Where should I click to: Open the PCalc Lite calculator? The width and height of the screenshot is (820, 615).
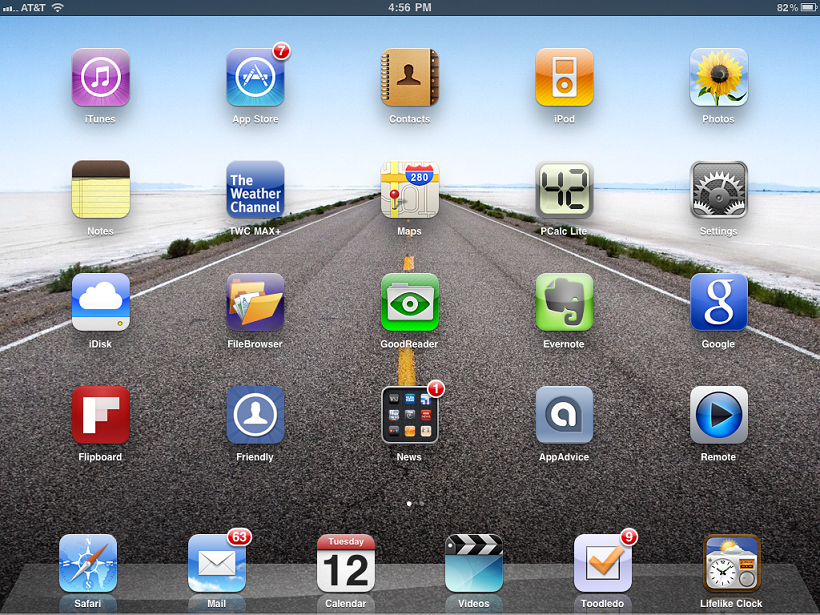coord(564,189)
